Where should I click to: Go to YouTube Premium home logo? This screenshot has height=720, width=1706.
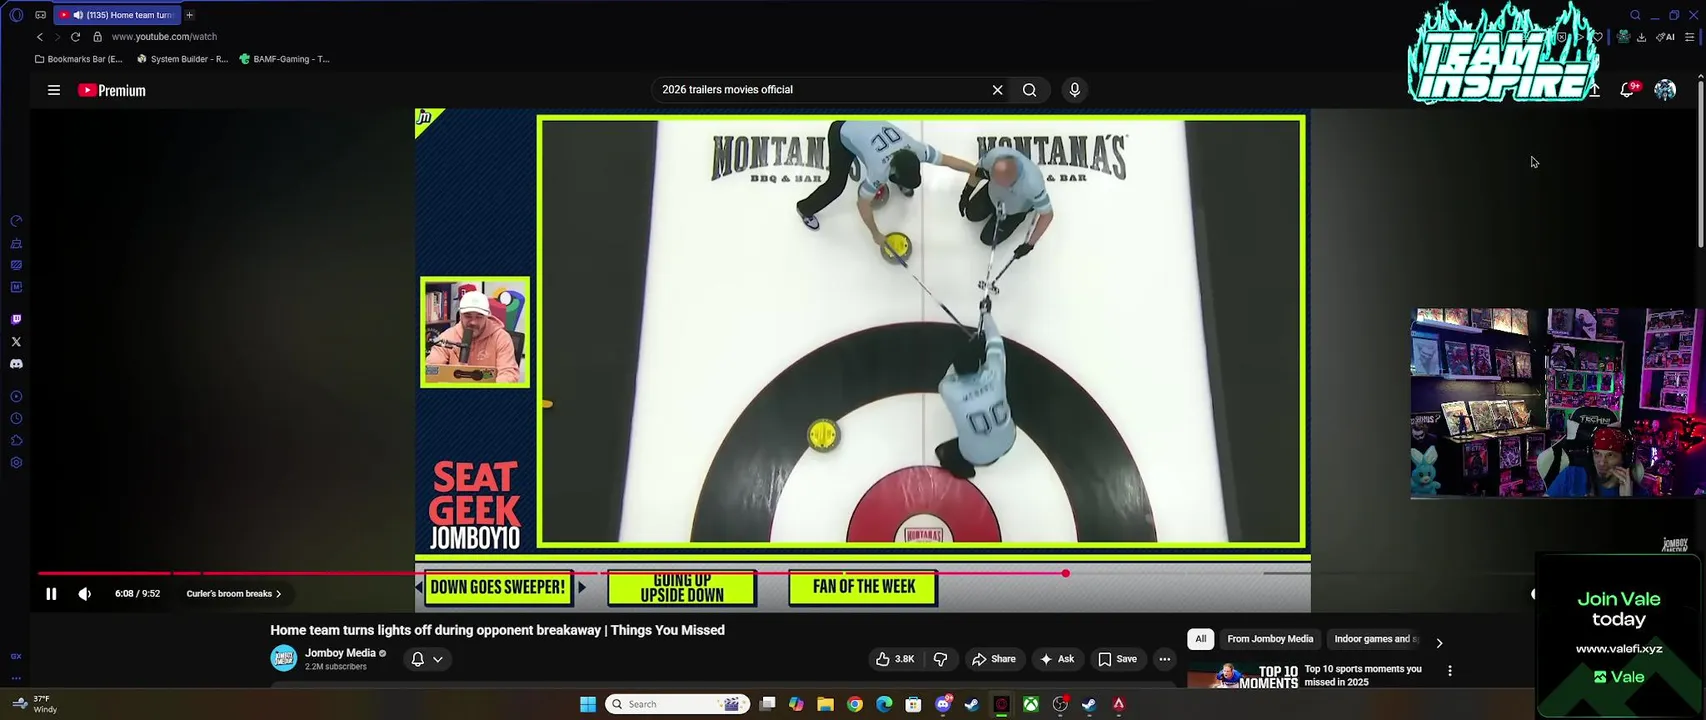pos(112,90)
